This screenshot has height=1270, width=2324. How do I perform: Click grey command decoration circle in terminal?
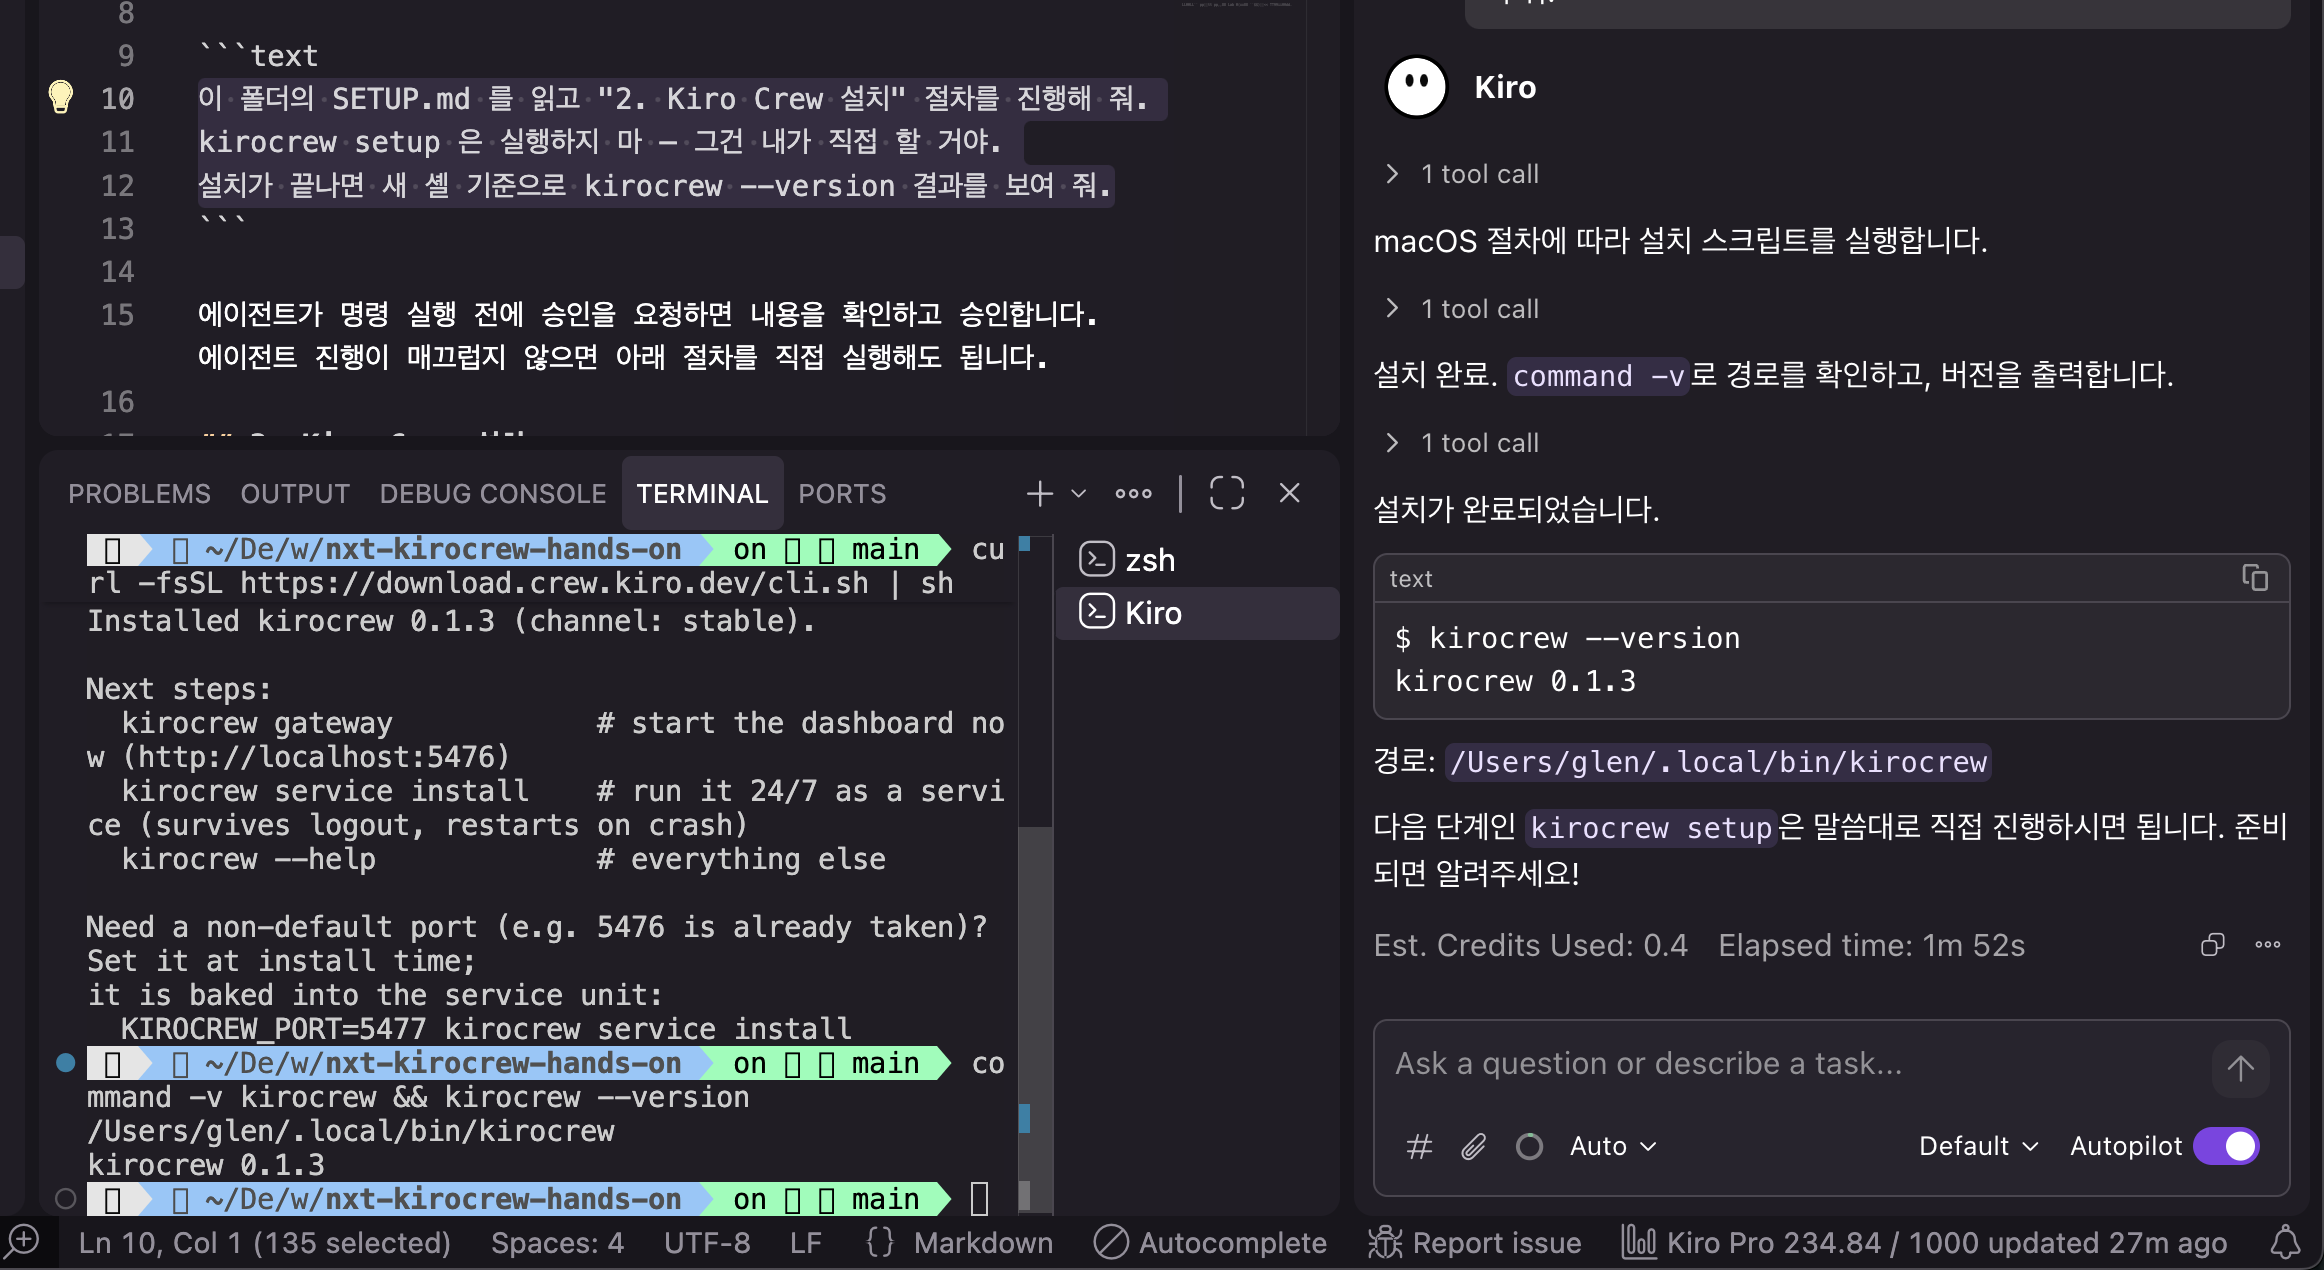(x=66, y=1199)
